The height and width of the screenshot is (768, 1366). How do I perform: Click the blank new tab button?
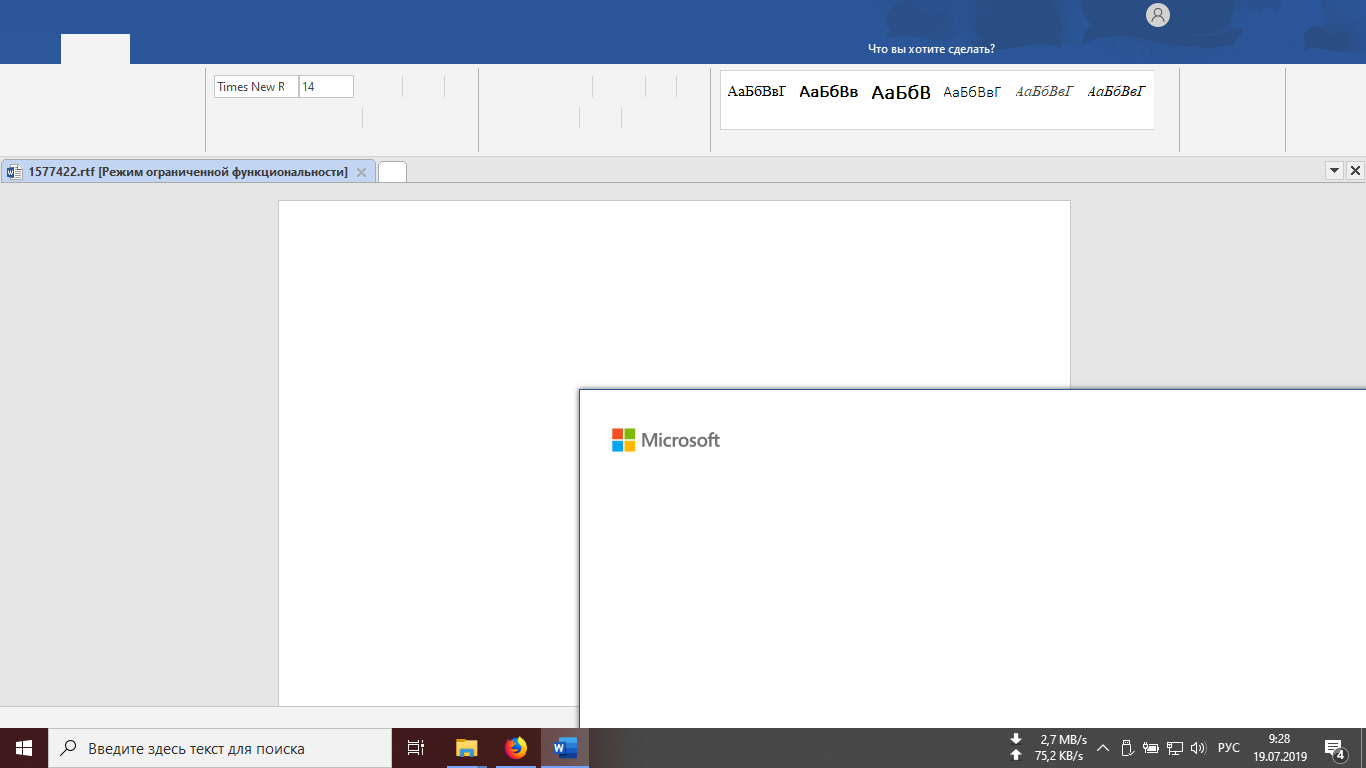click(393, 172)
